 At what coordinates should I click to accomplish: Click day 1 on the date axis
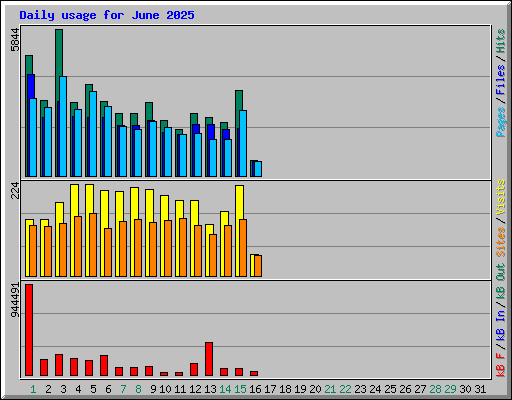tap(33, 389)
